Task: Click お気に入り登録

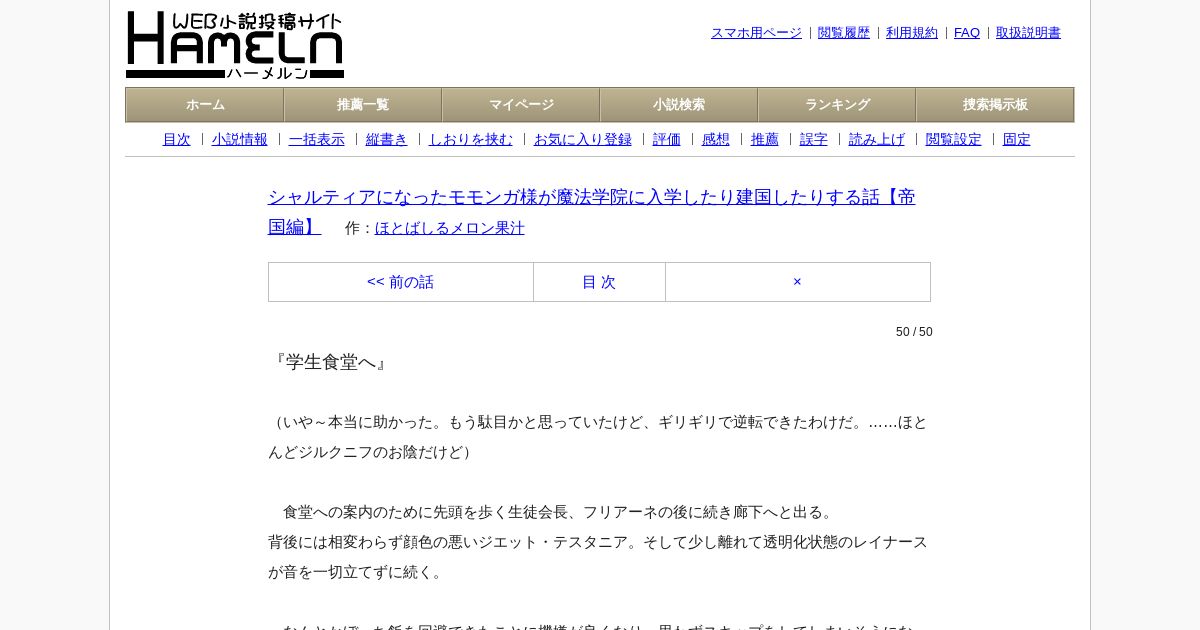Action: [x=583, y=140]
